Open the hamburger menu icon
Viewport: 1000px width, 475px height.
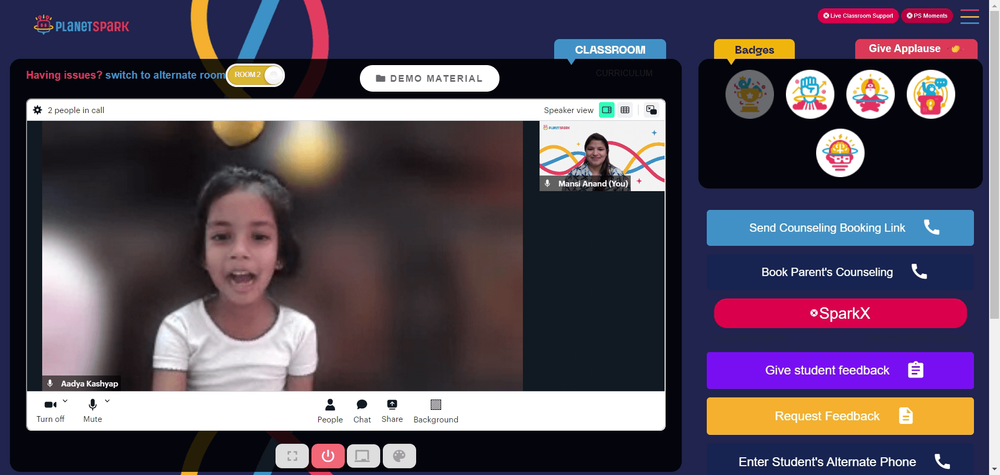(969, 17)
